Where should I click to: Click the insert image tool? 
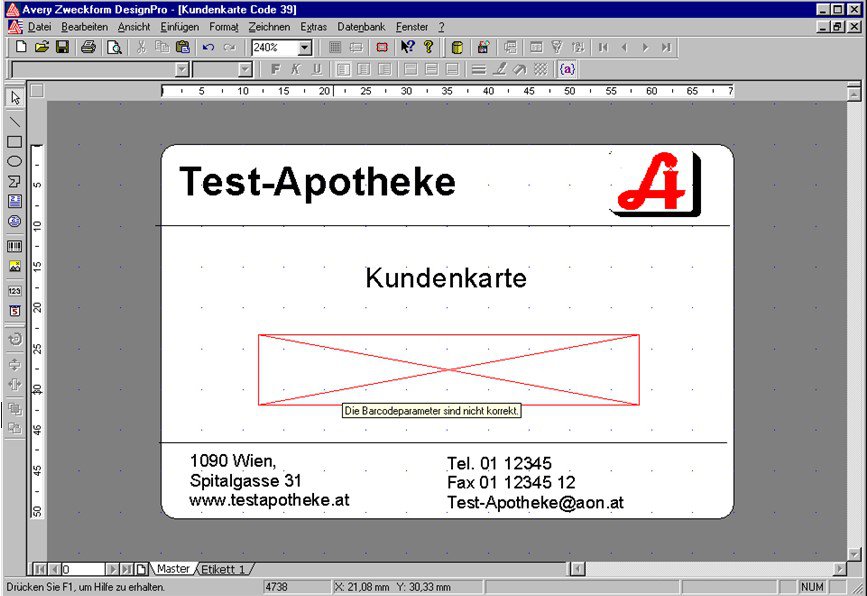tap(15, 266)
